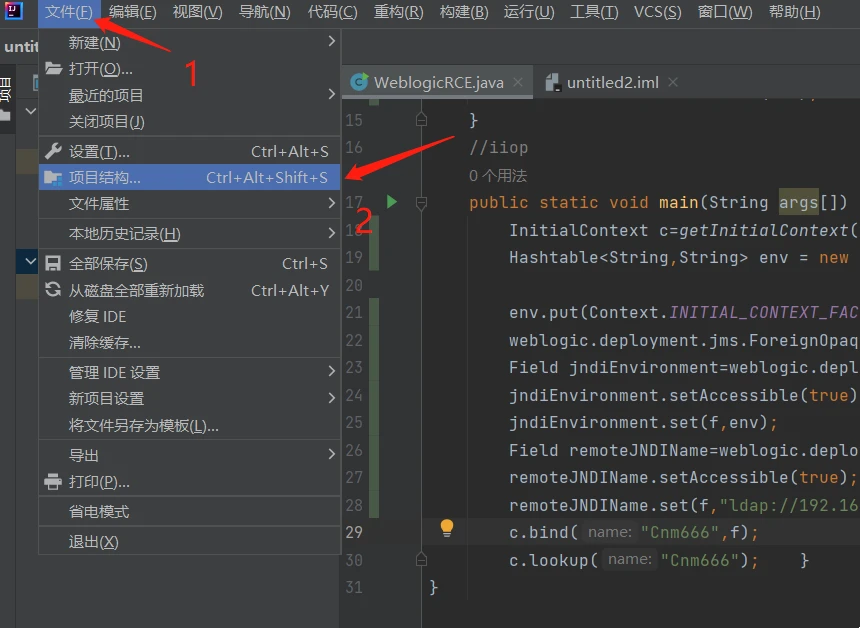Screen dimensions: 860x628
Task: Open the 导航(N) menu
Action: [x=265, y=12]
